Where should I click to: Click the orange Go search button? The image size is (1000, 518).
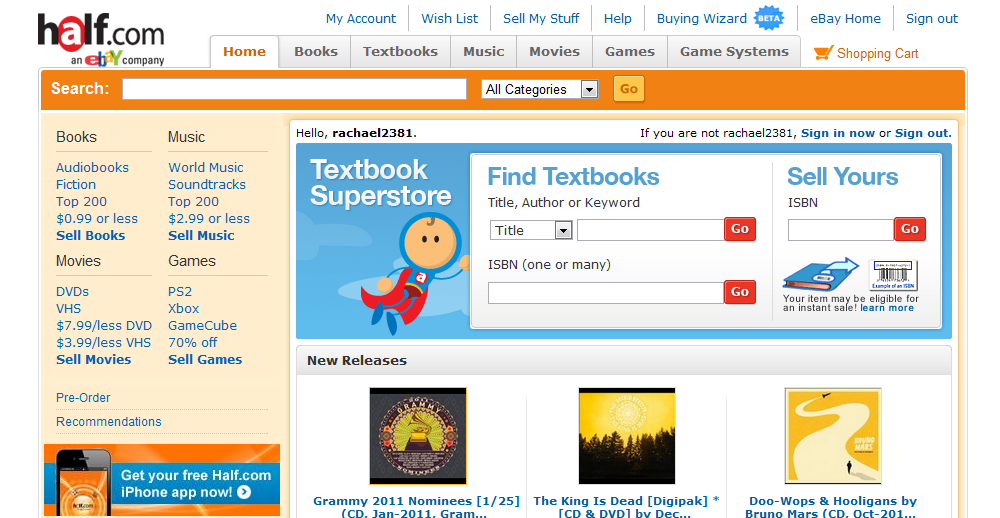pyautogui.click(x=629, y=89)
